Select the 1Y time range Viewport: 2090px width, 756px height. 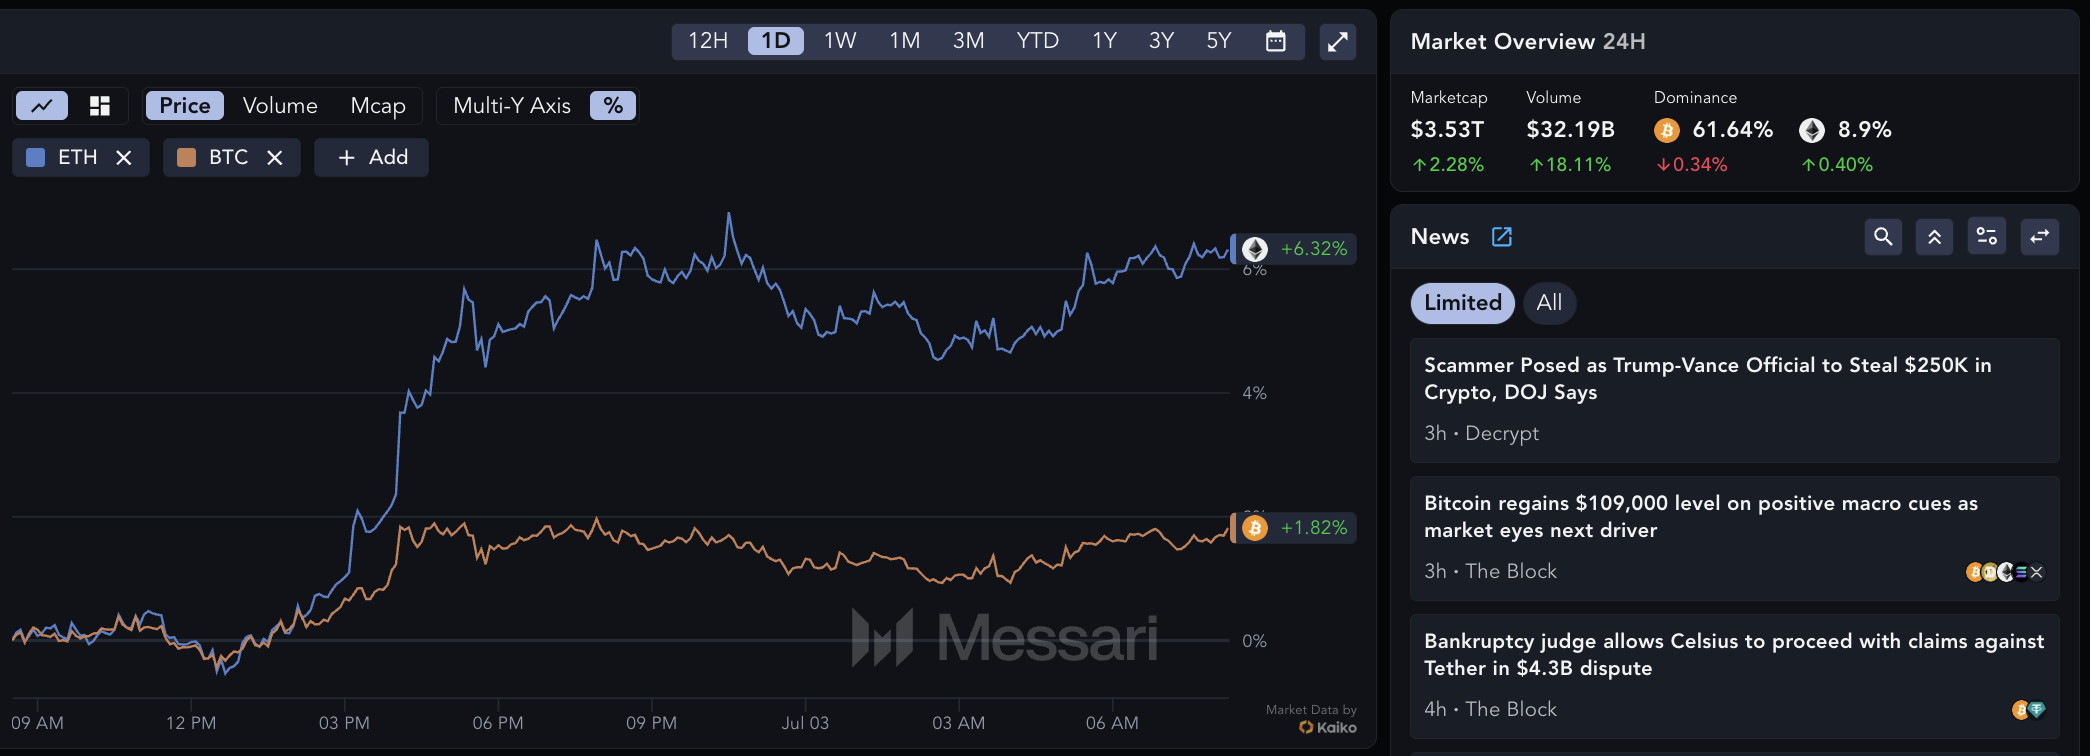pos(1104,41)
